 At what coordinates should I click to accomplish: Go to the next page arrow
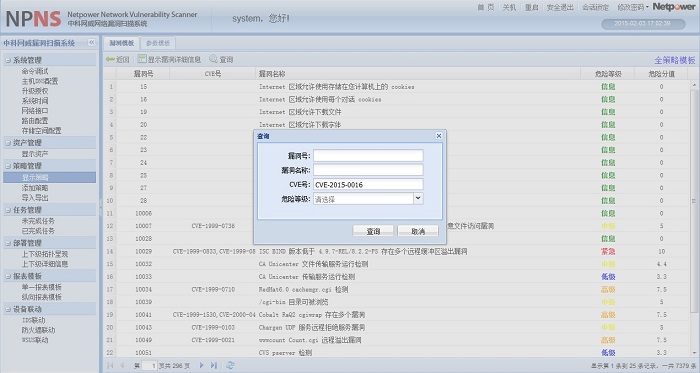click(x=201, y=365)
